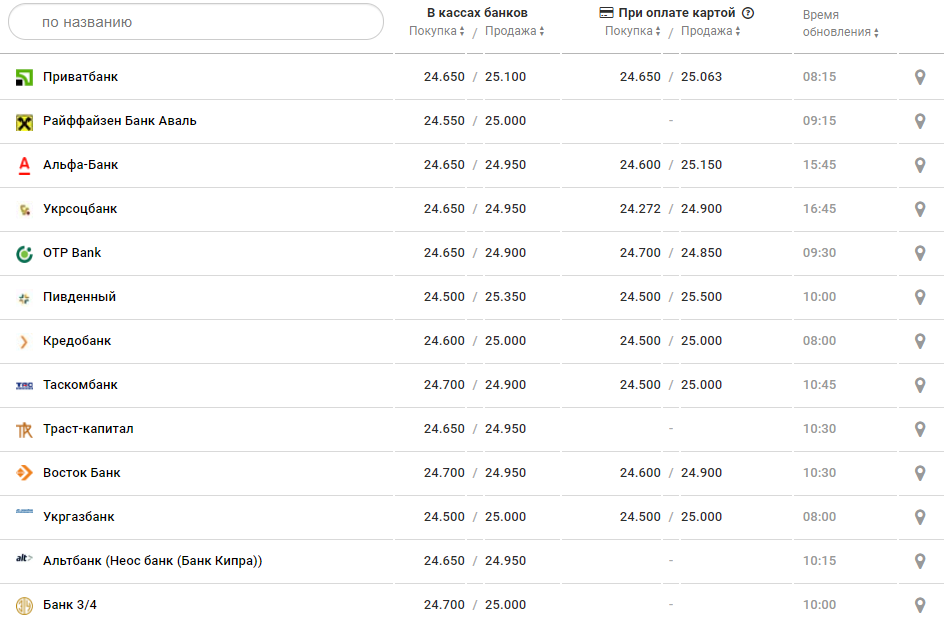Click the Альтбанк (Неос банк) link

coord(152,561)
